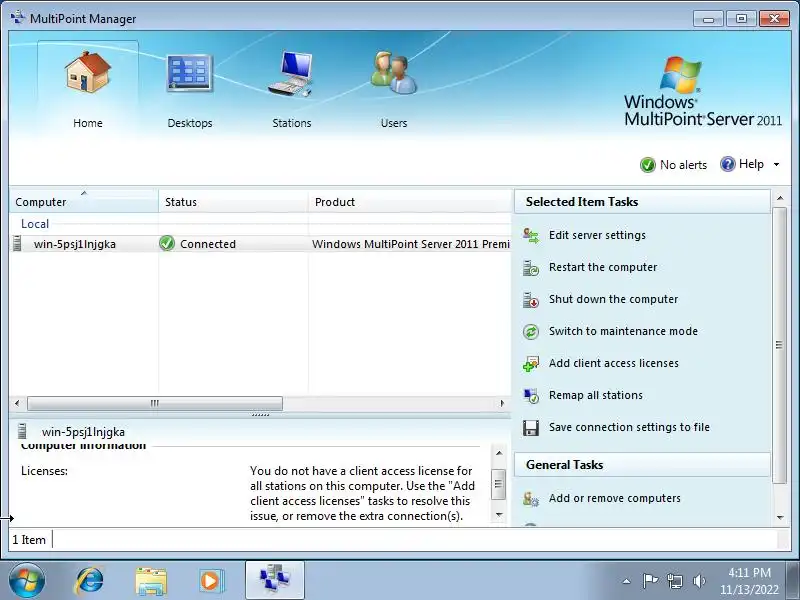
Task: Show hidden tray icons arrow
Action: pos(627,581)
